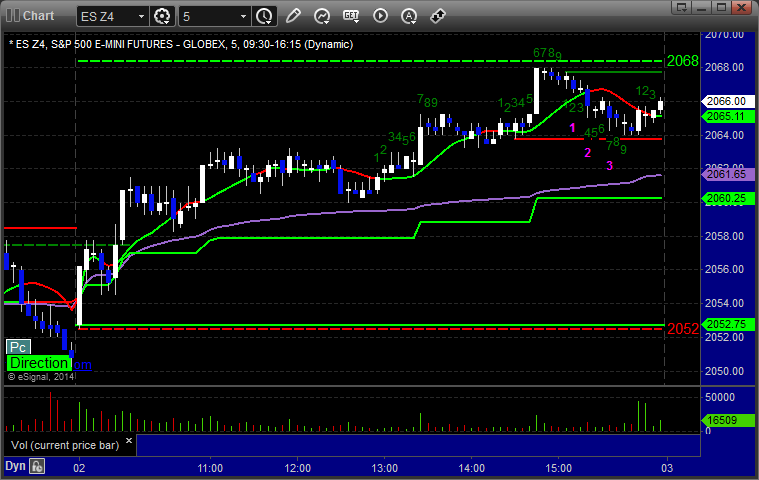Click the purple 2061.65 price tag
The width and height of the screenshot is (759, 480).
(727, 174)
